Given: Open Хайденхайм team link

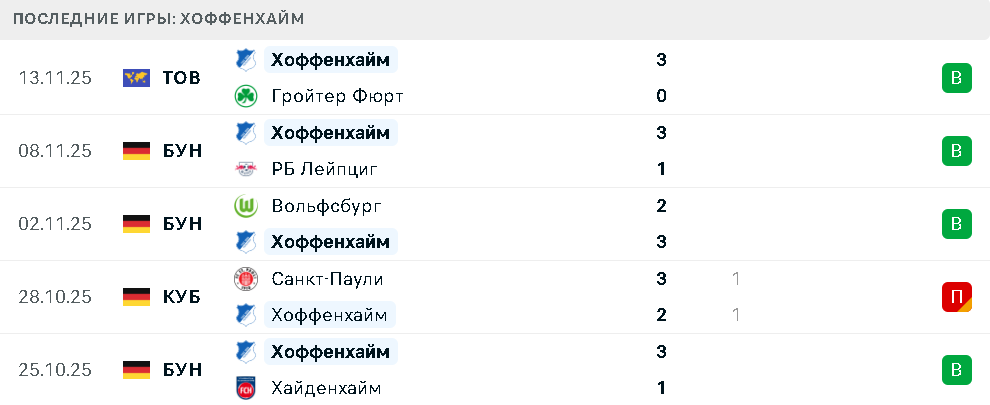Looking at the screenshot, I should 326,388.
